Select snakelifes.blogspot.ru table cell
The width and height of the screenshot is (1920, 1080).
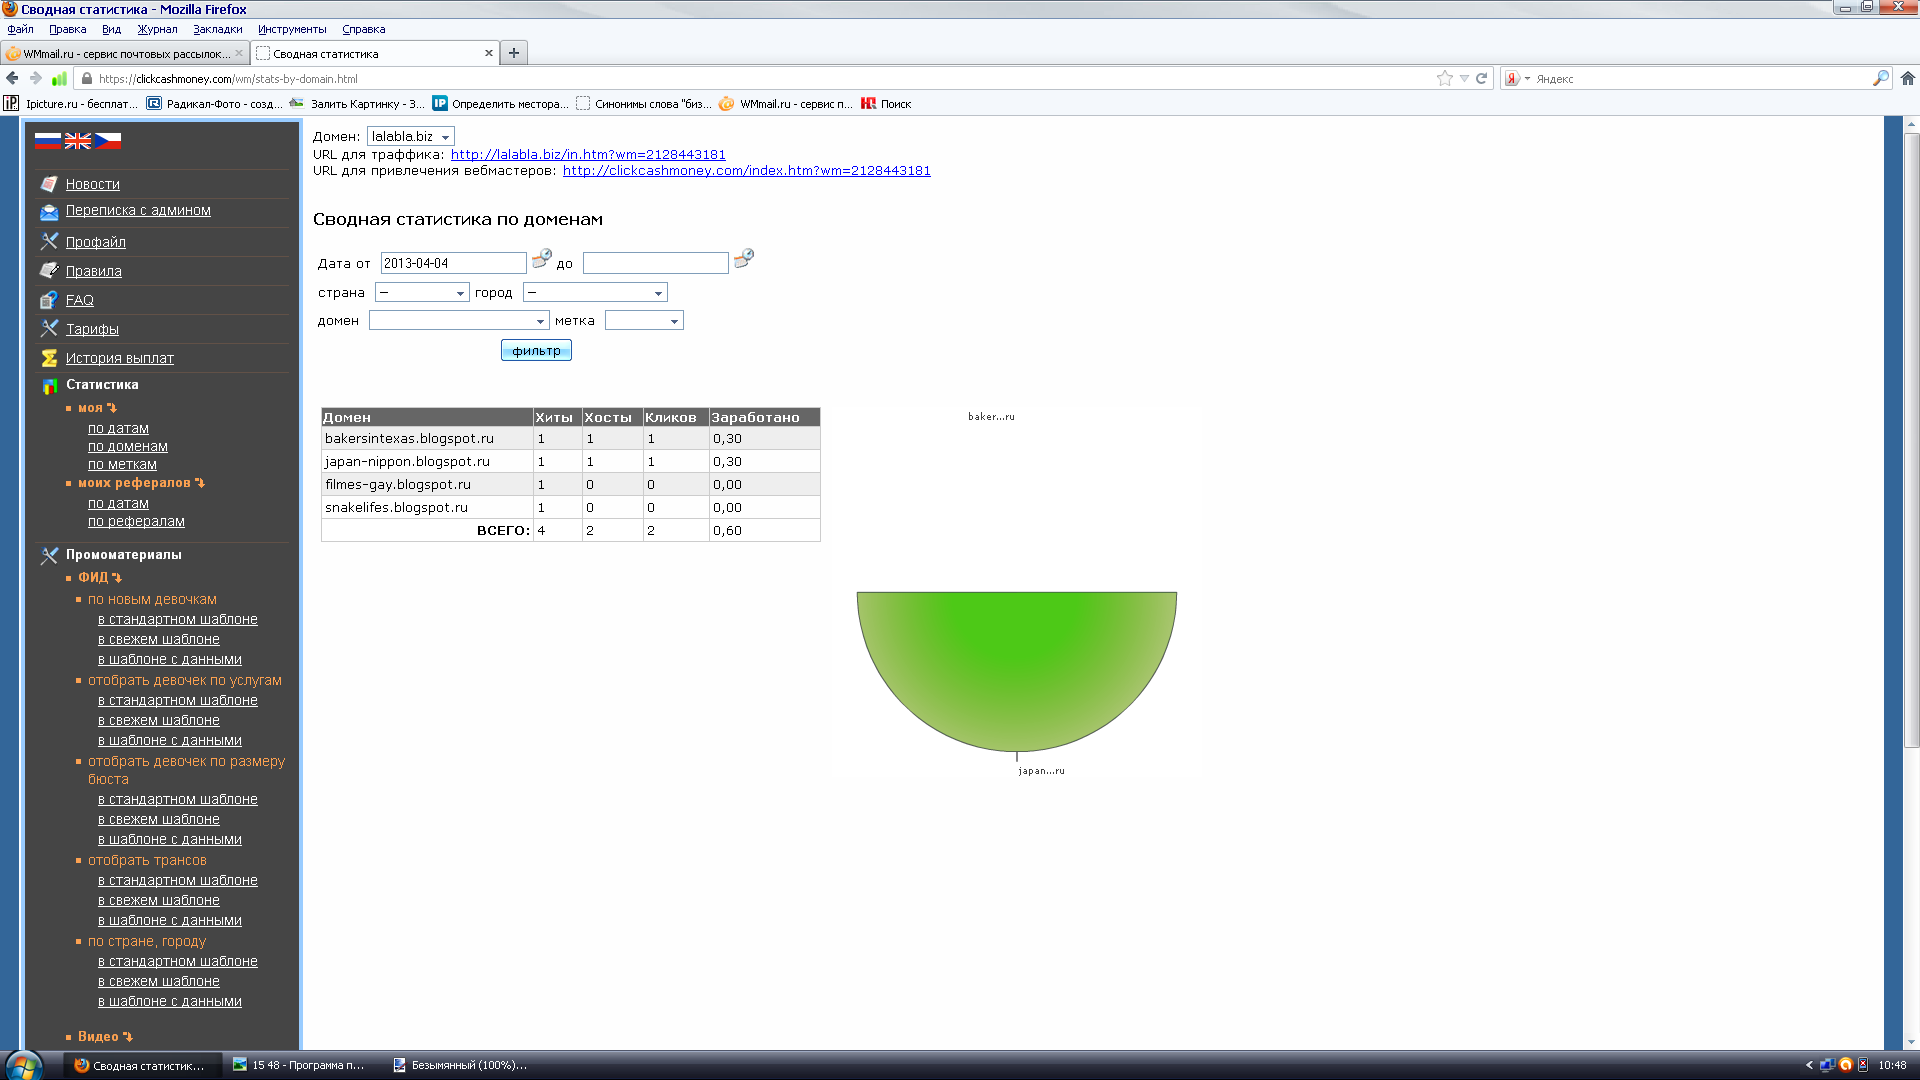coord(427,507)
